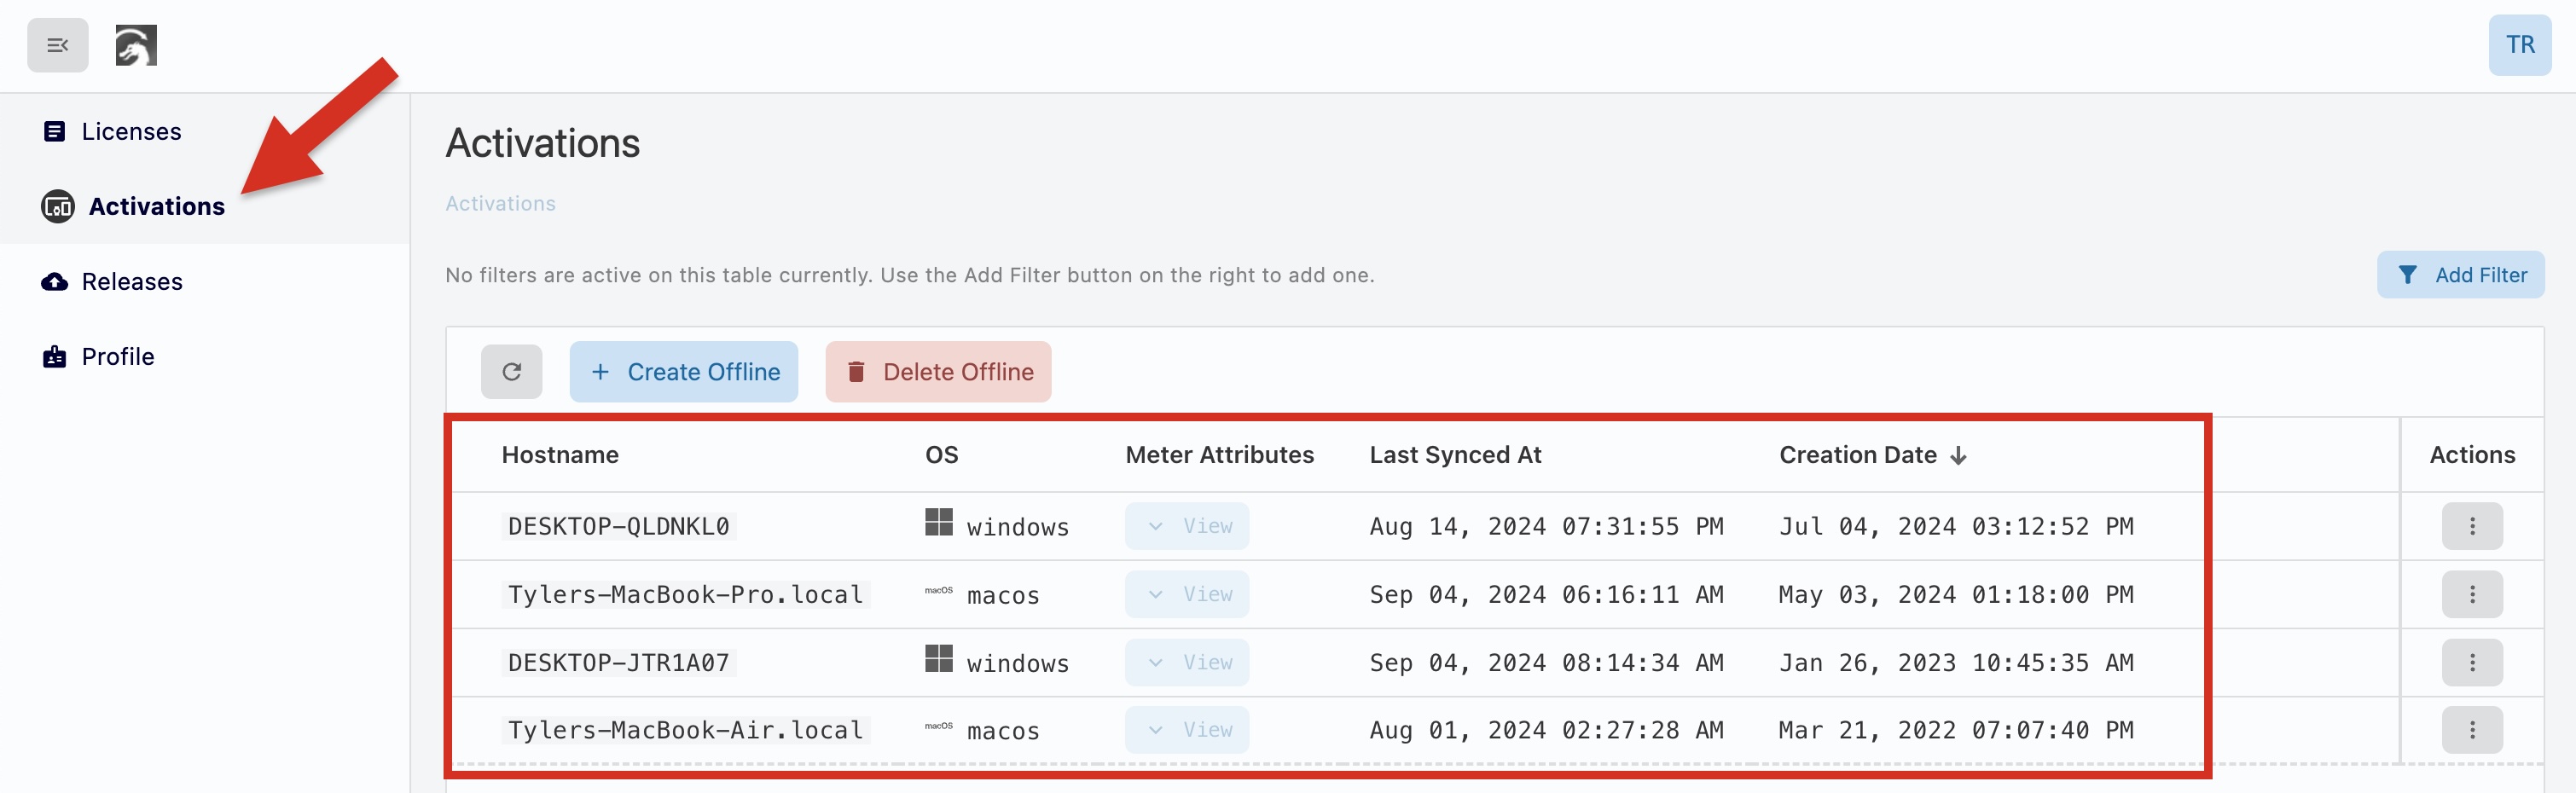
Task: Click the refresh table icon button
Action: (x=511, y=372)
